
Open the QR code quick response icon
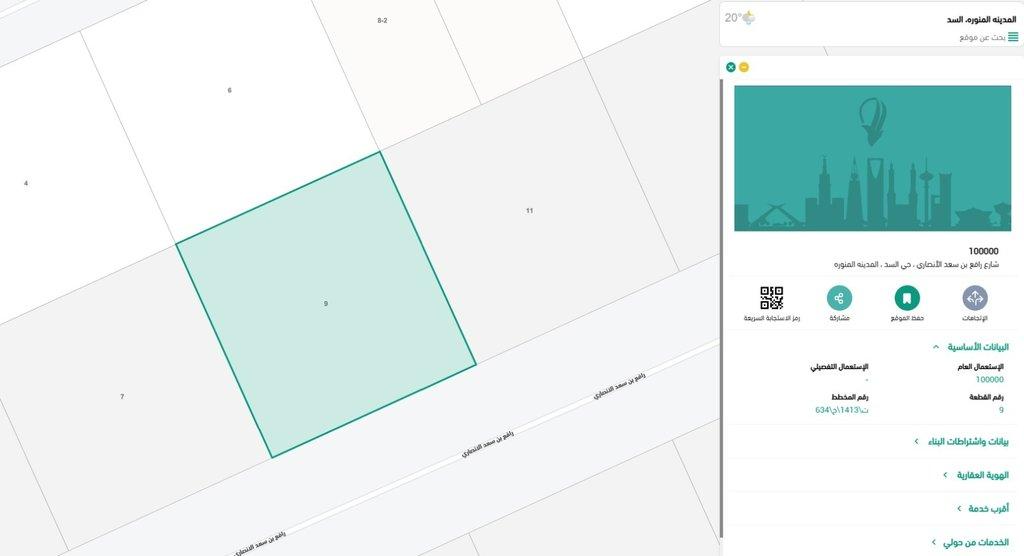771,298
